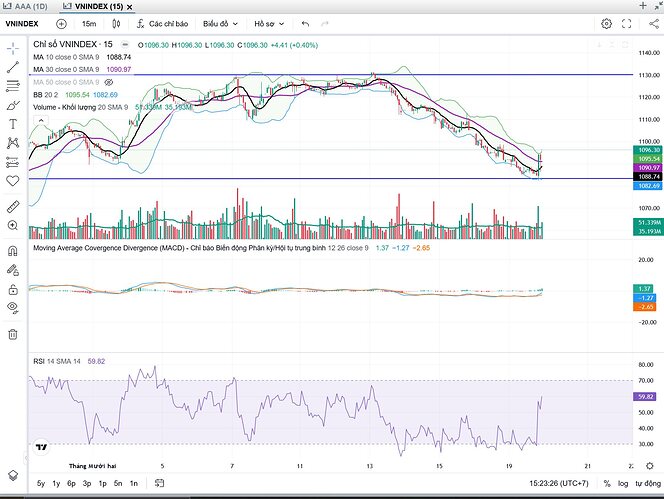Activate the zoom in tool
This screenshot has height=499, width=664.
coord(13,226)
